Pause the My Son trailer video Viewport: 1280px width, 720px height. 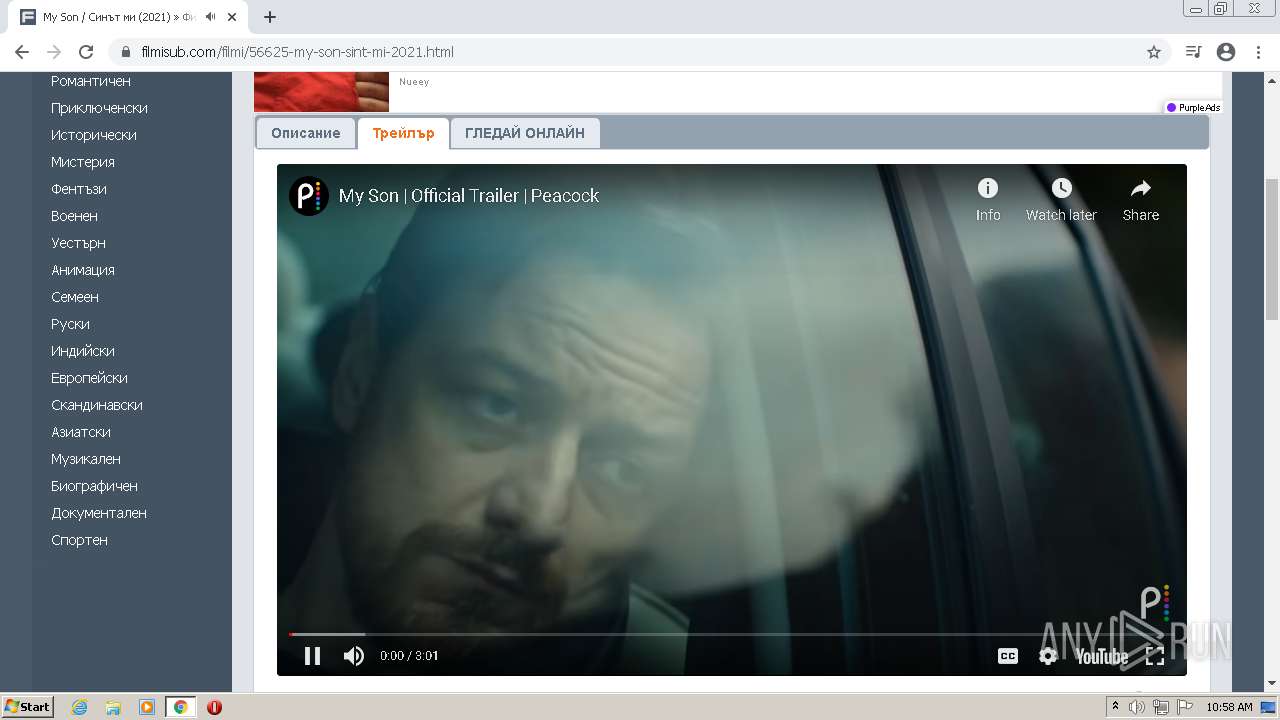[312, 656]
